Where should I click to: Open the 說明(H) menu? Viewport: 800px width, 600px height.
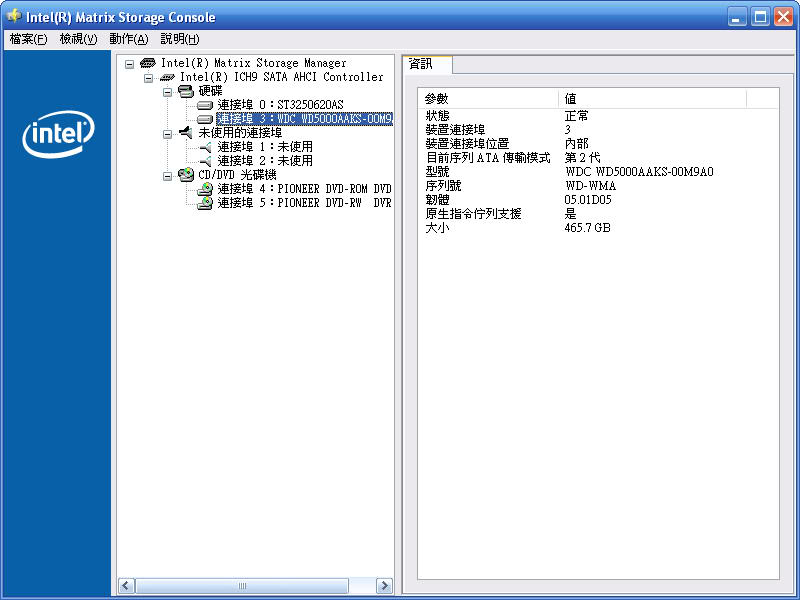tap(180, 39)
